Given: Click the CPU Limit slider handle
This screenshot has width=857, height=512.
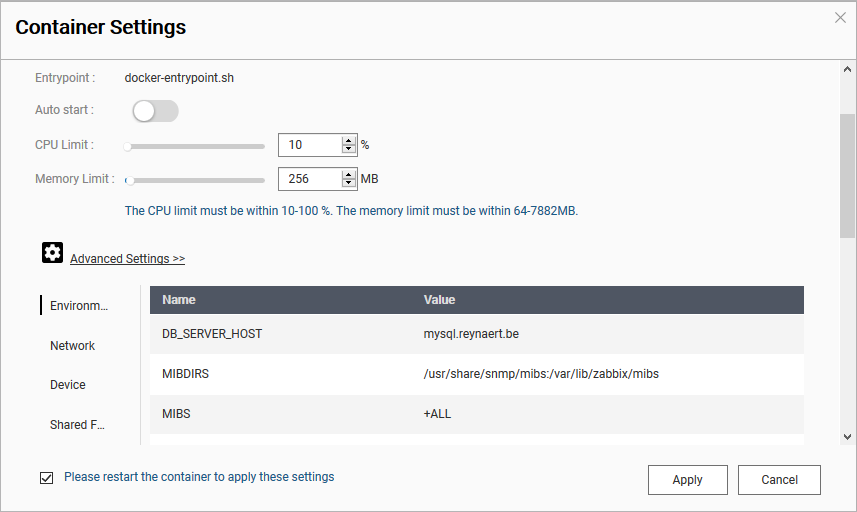Looking at the screenshot, I should pos(127,146).
